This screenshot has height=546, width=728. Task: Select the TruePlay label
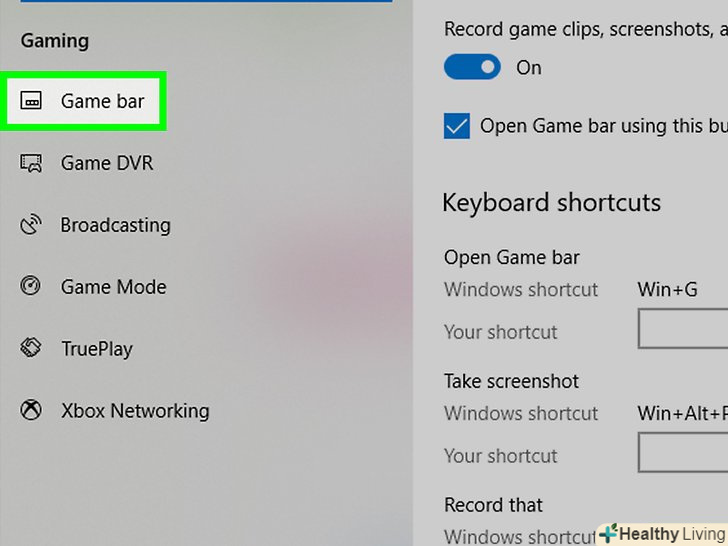pyautogui.click(x=97, y=349)
